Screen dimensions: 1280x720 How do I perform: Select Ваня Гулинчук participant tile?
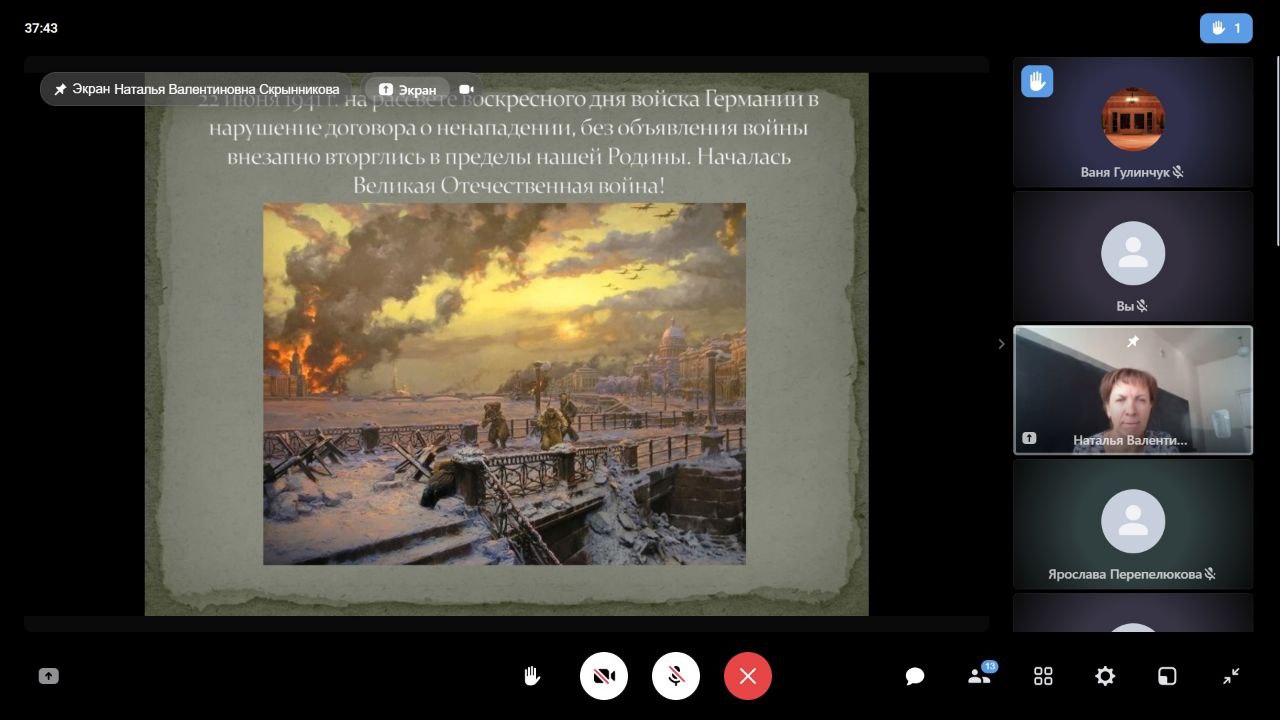tap(1133, 122)
